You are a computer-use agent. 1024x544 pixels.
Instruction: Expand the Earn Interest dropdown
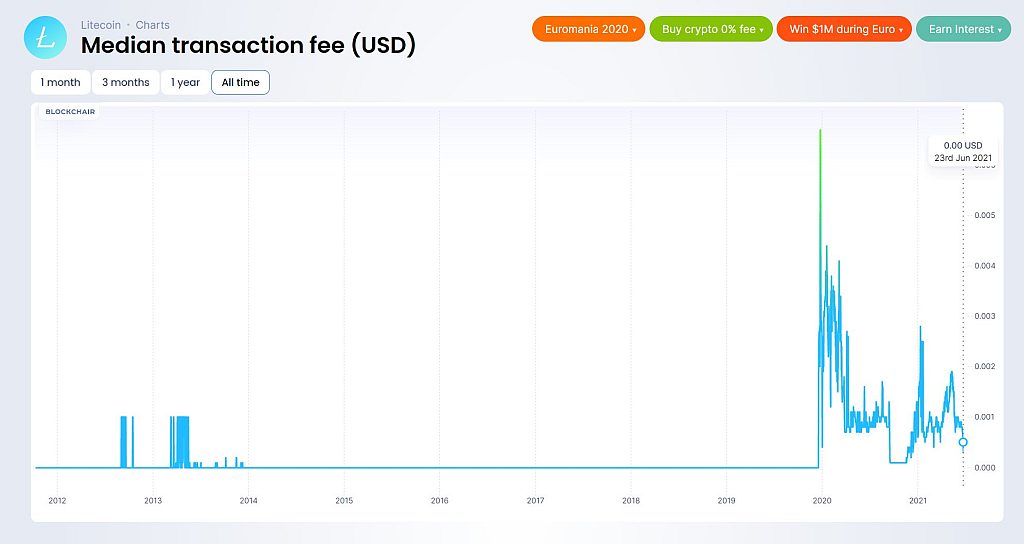tap(964, 29)
